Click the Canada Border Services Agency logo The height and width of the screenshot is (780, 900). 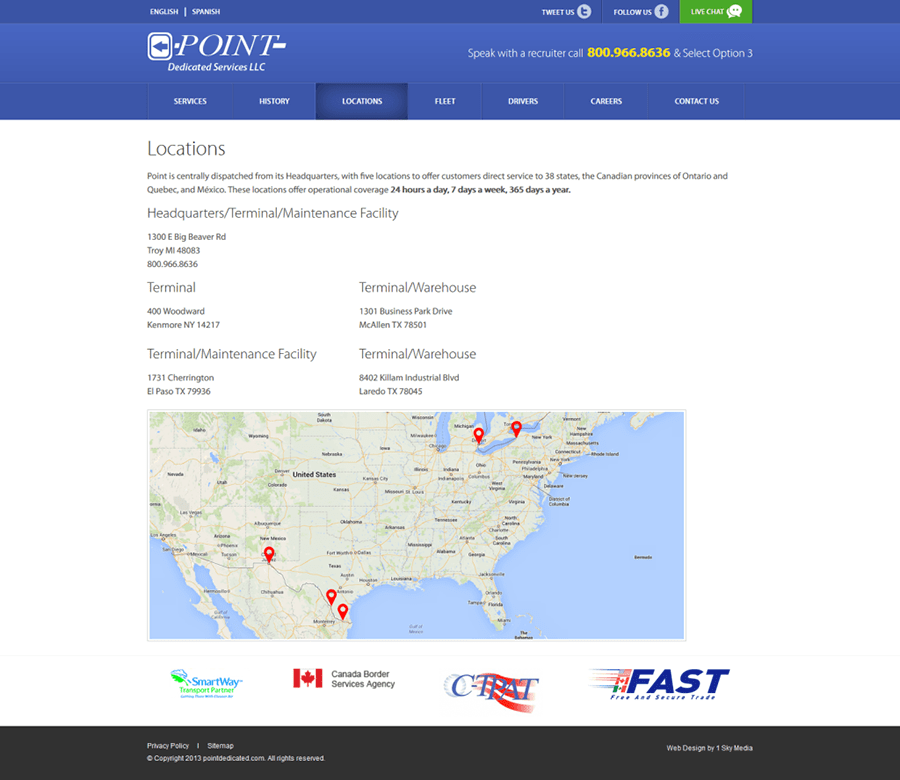point(345,679)
